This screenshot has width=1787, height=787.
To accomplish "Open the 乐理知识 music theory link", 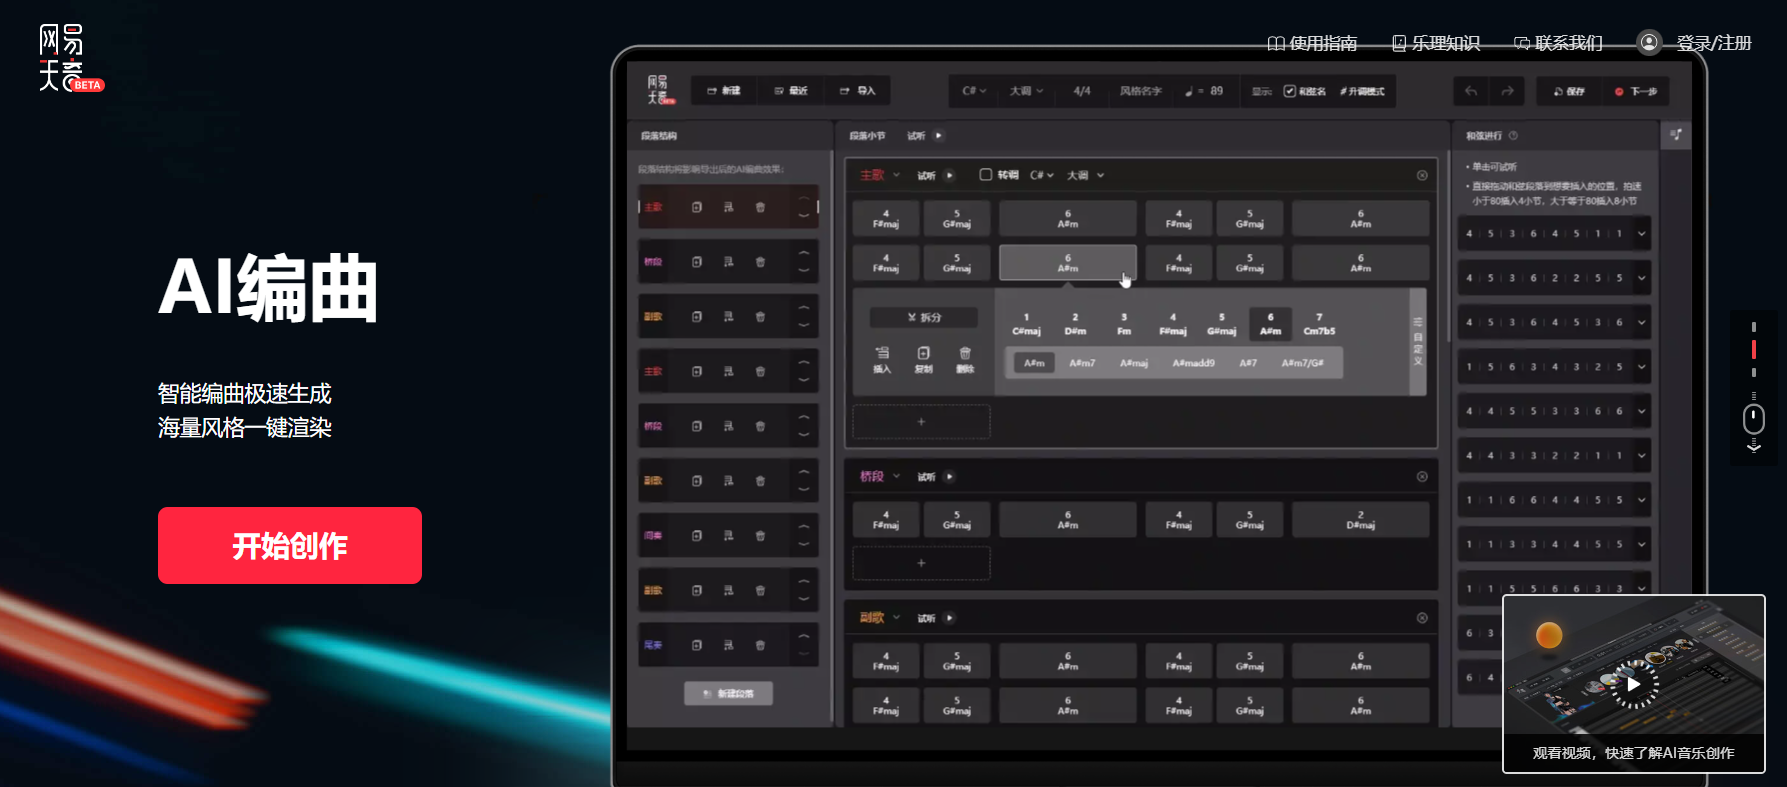I will pyautogui.click(x=1436, y=43).
